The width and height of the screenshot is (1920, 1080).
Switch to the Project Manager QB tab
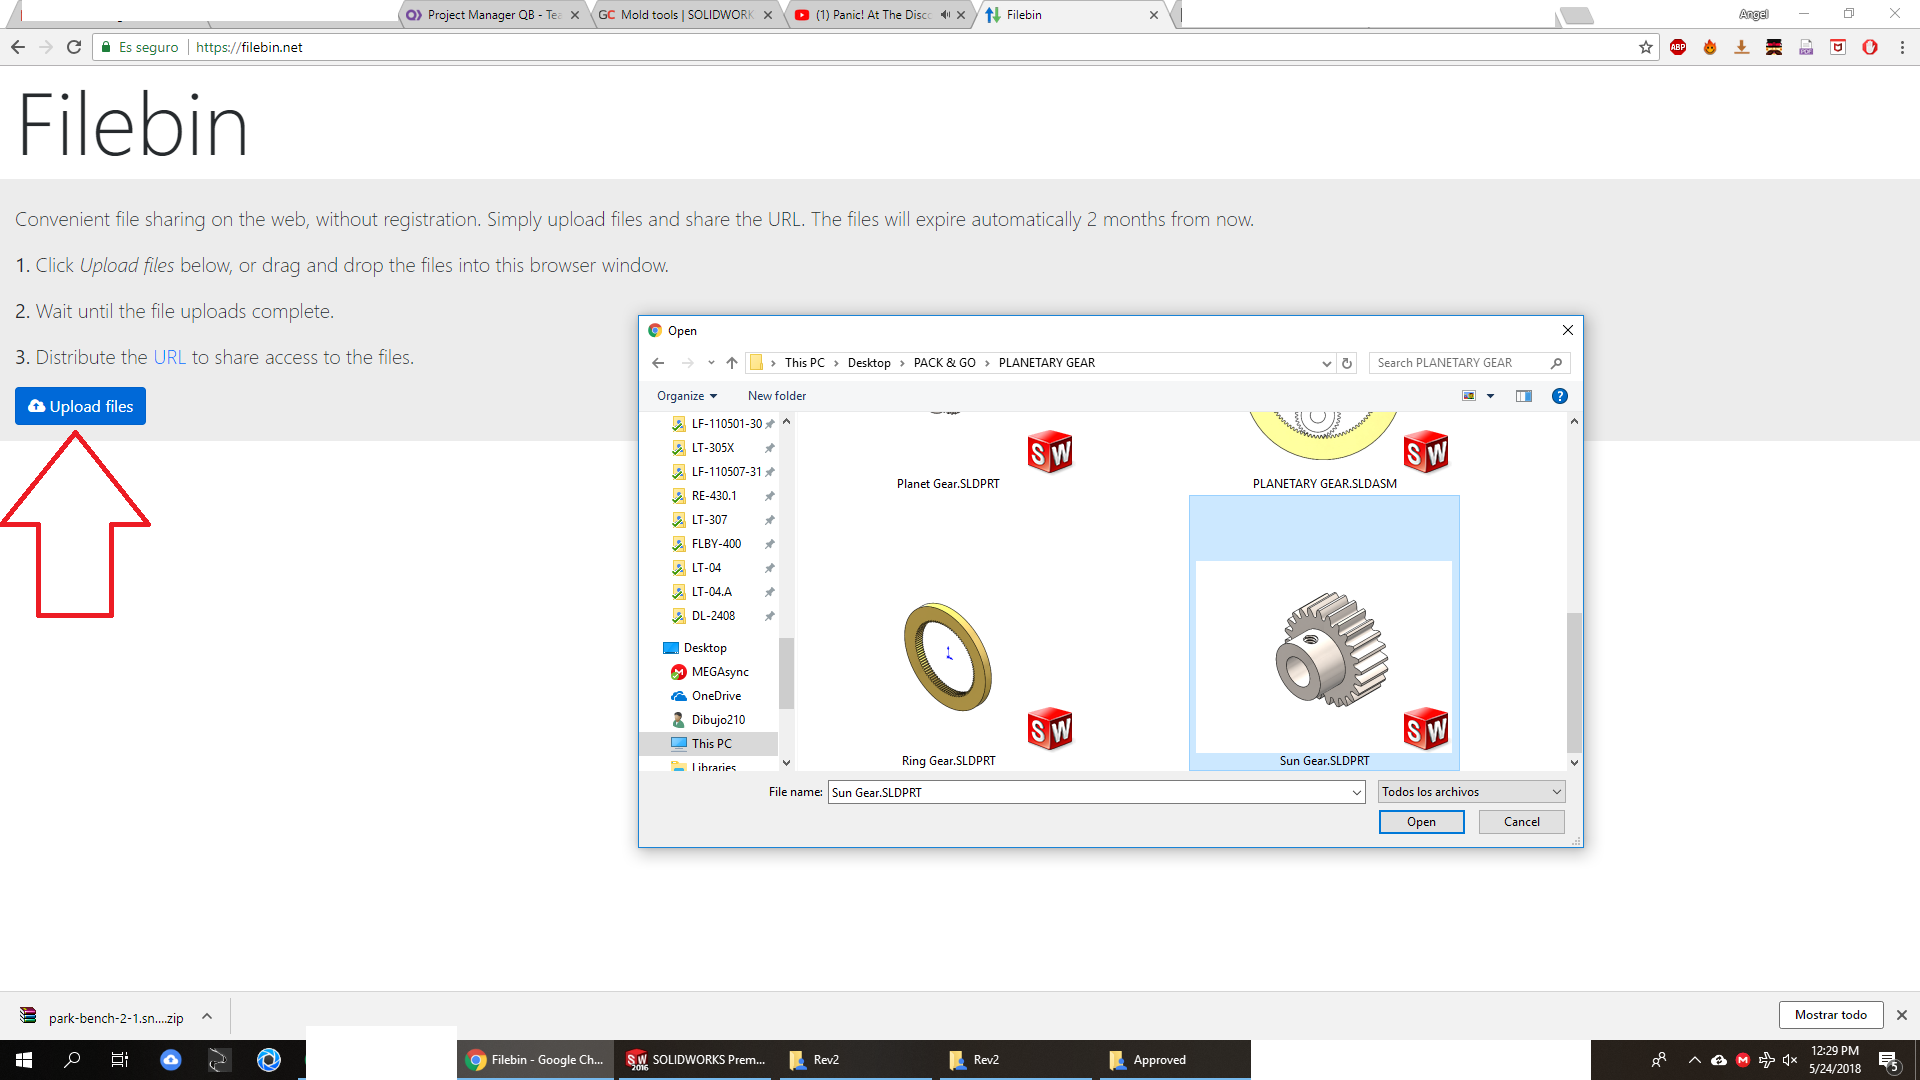point(493,15)
